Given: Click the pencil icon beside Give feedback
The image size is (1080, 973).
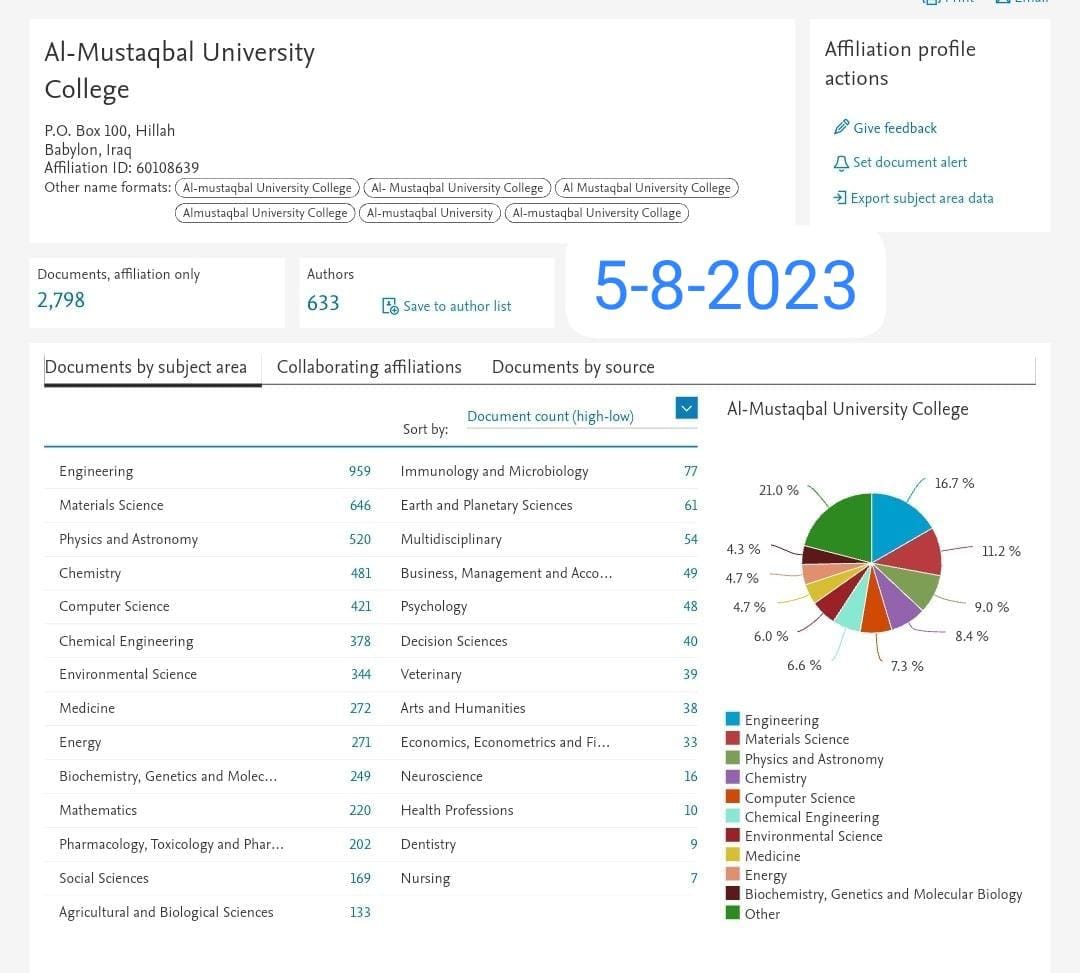Looking at the screenshot, I should point(841,127).
